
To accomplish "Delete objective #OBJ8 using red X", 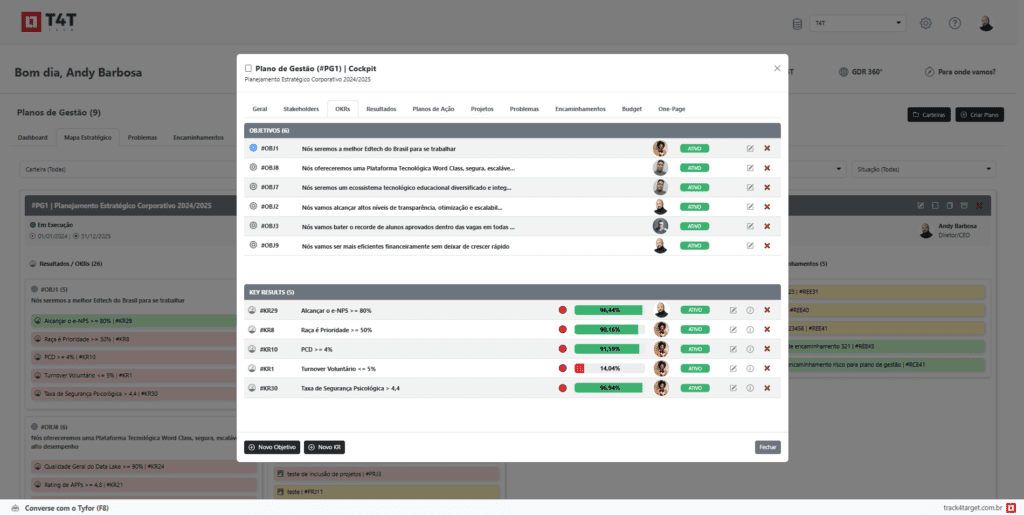I will (767, 168).
